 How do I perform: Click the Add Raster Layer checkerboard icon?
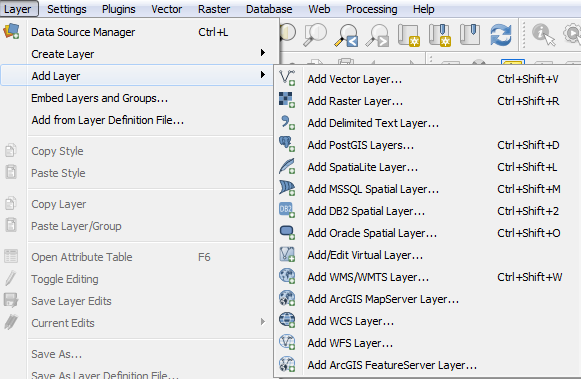click(x=287, y=100)
